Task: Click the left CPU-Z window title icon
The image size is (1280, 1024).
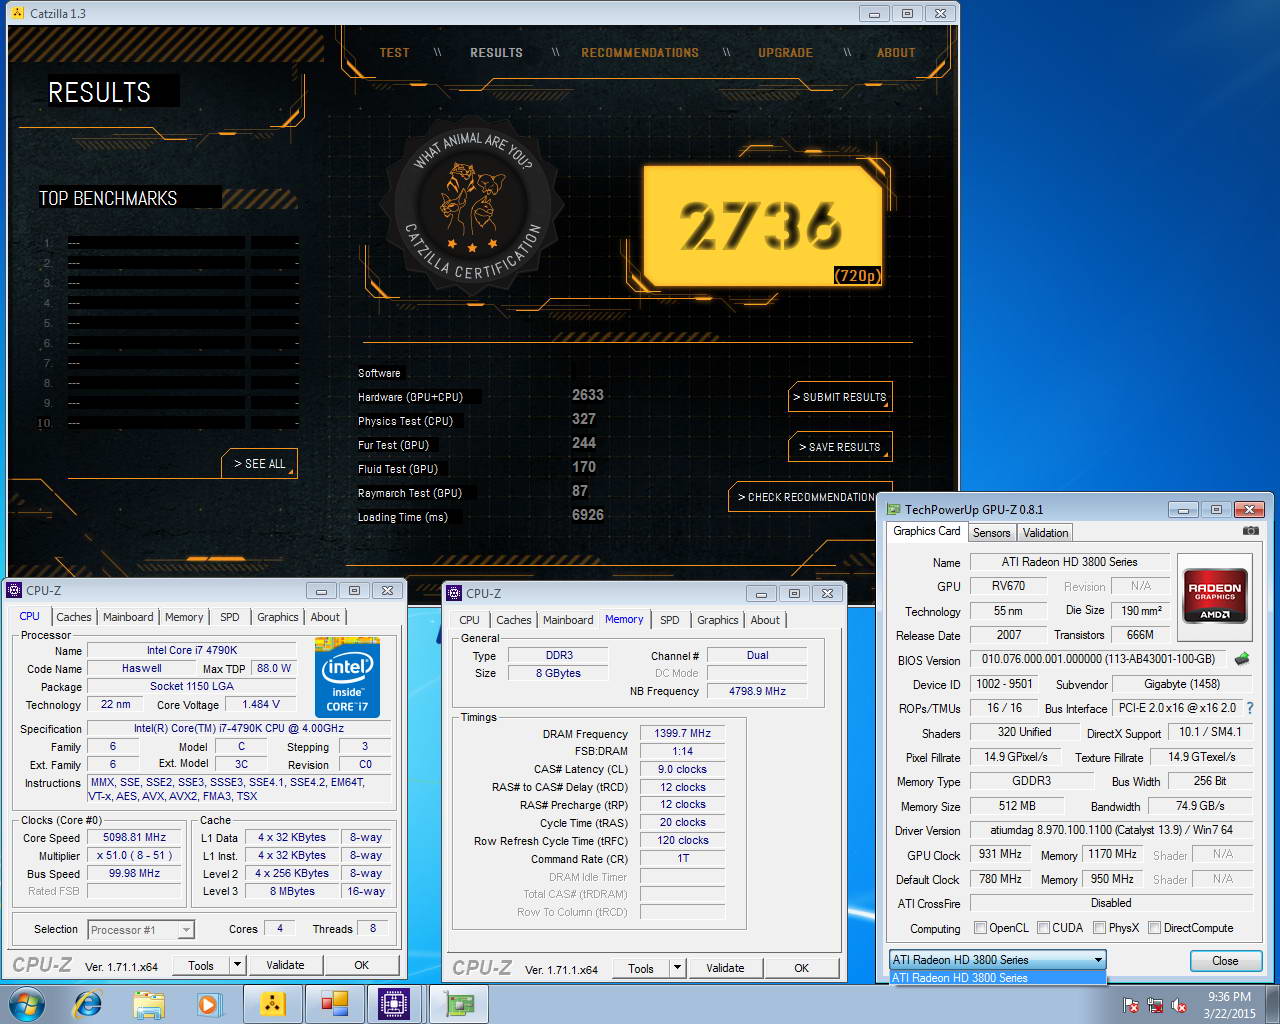Action: (x=14, y=590)
